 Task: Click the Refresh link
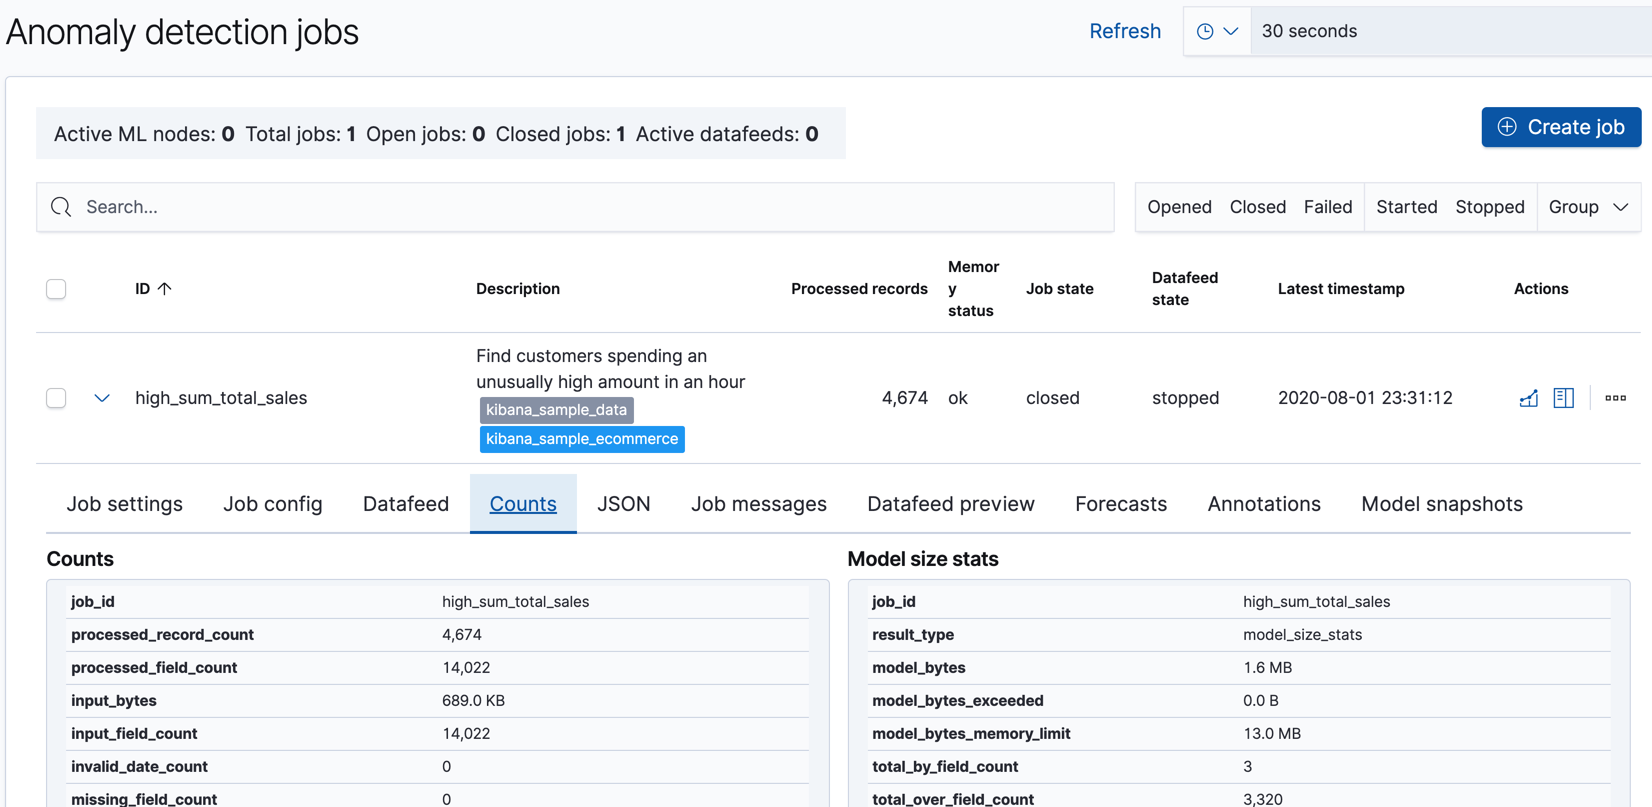coord(1124,31)
